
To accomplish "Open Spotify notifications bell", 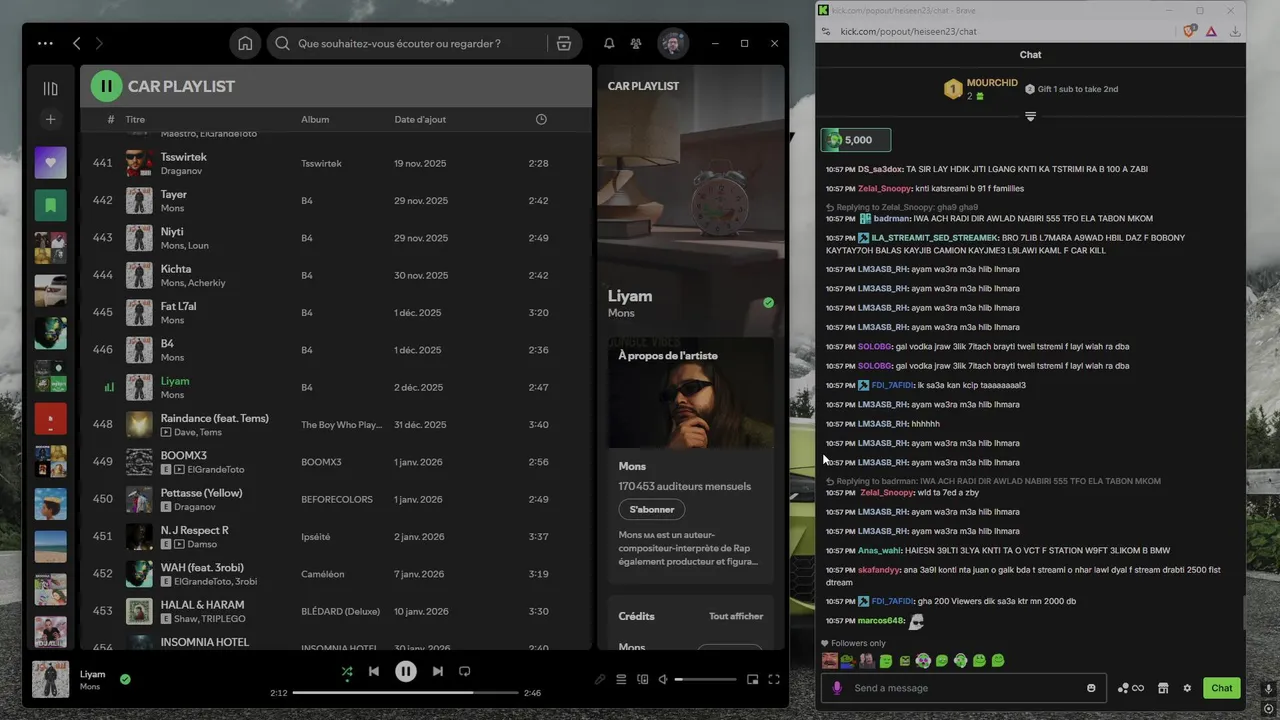I will (609, 43).
